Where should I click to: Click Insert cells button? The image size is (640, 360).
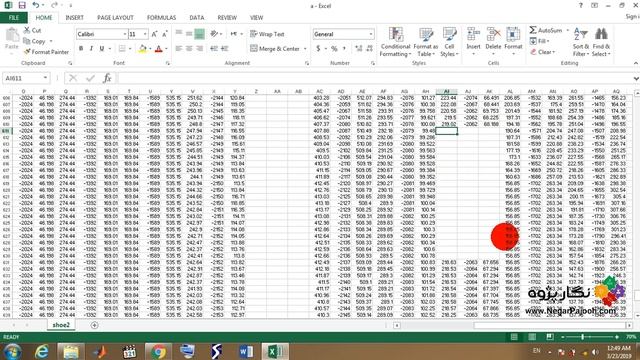473,41
